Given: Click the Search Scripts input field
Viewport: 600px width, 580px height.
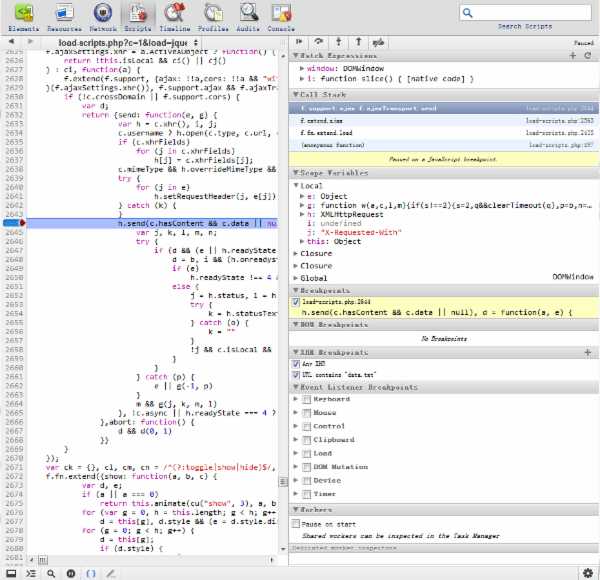Looking at the screenshot, I should click(525, 13).
